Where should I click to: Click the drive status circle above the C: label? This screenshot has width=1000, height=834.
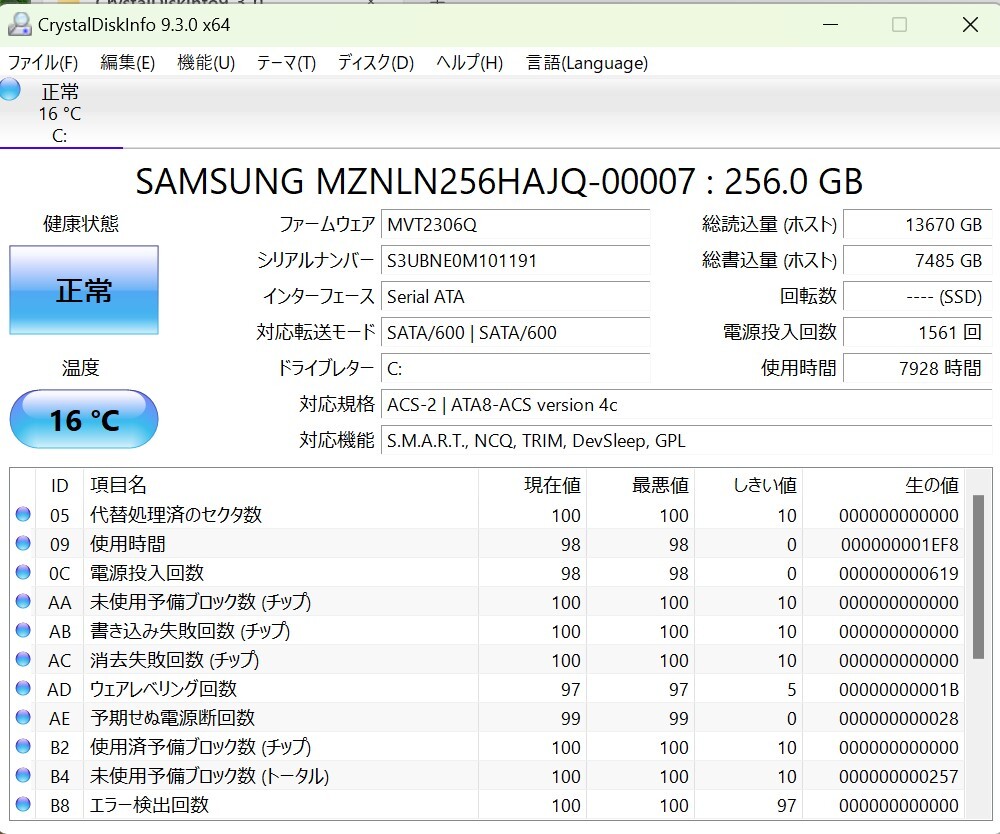[x=10, y=90]
